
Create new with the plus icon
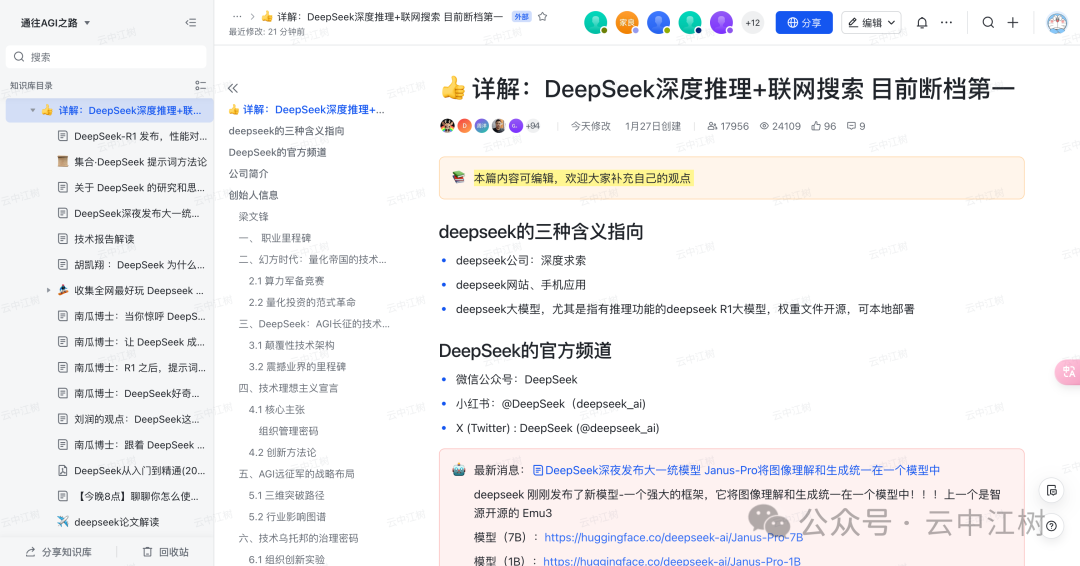point(1012,23)
